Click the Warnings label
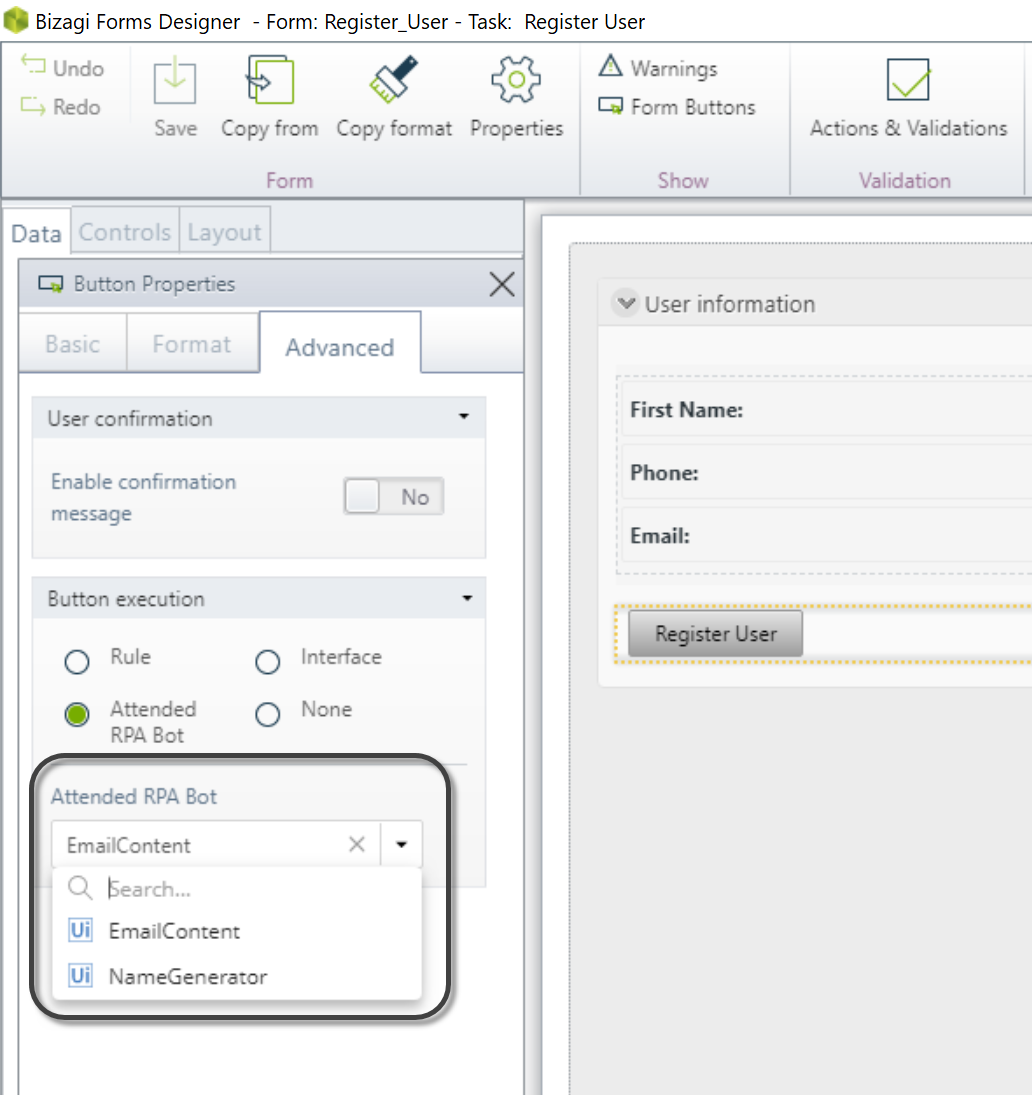This screenshot has width=1032, height=1095. 674,68
